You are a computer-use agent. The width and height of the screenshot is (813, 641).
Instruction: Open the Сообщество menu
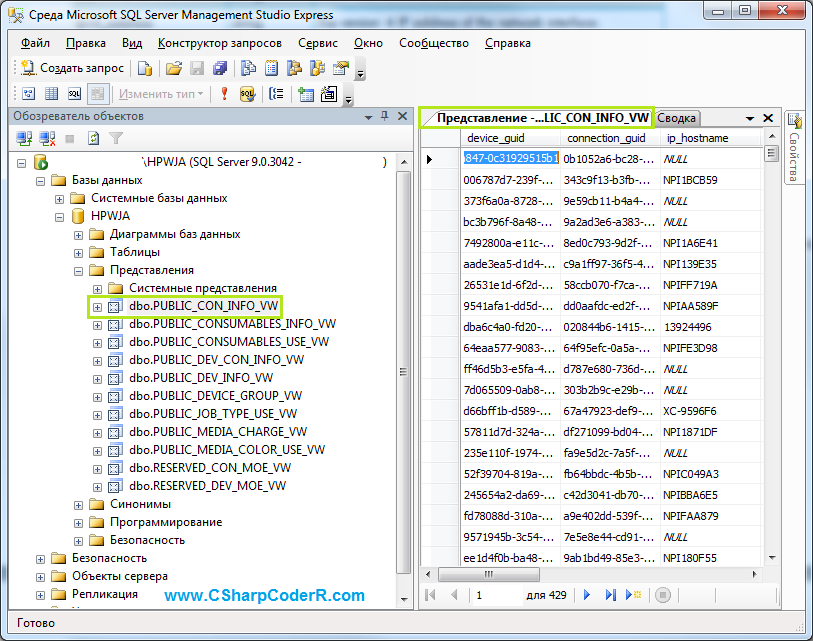tap(434, 43)
